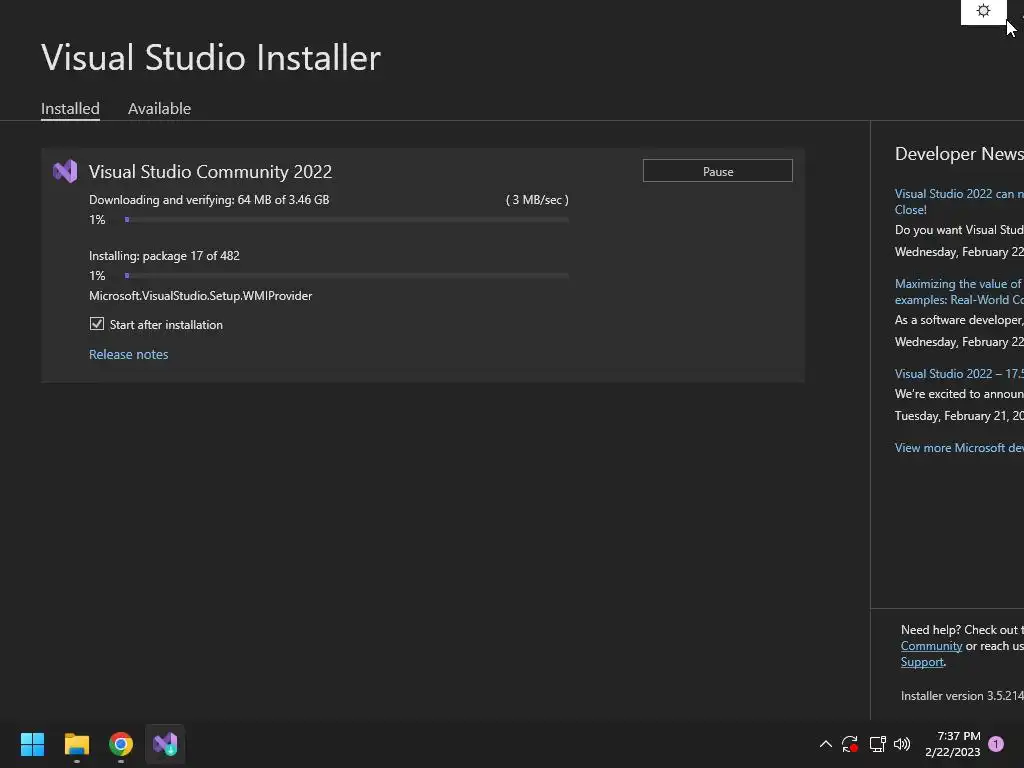Click the brightness/theme icon in top corner
This screenshot has height=768, width=1024.
[x=983, y=11]
